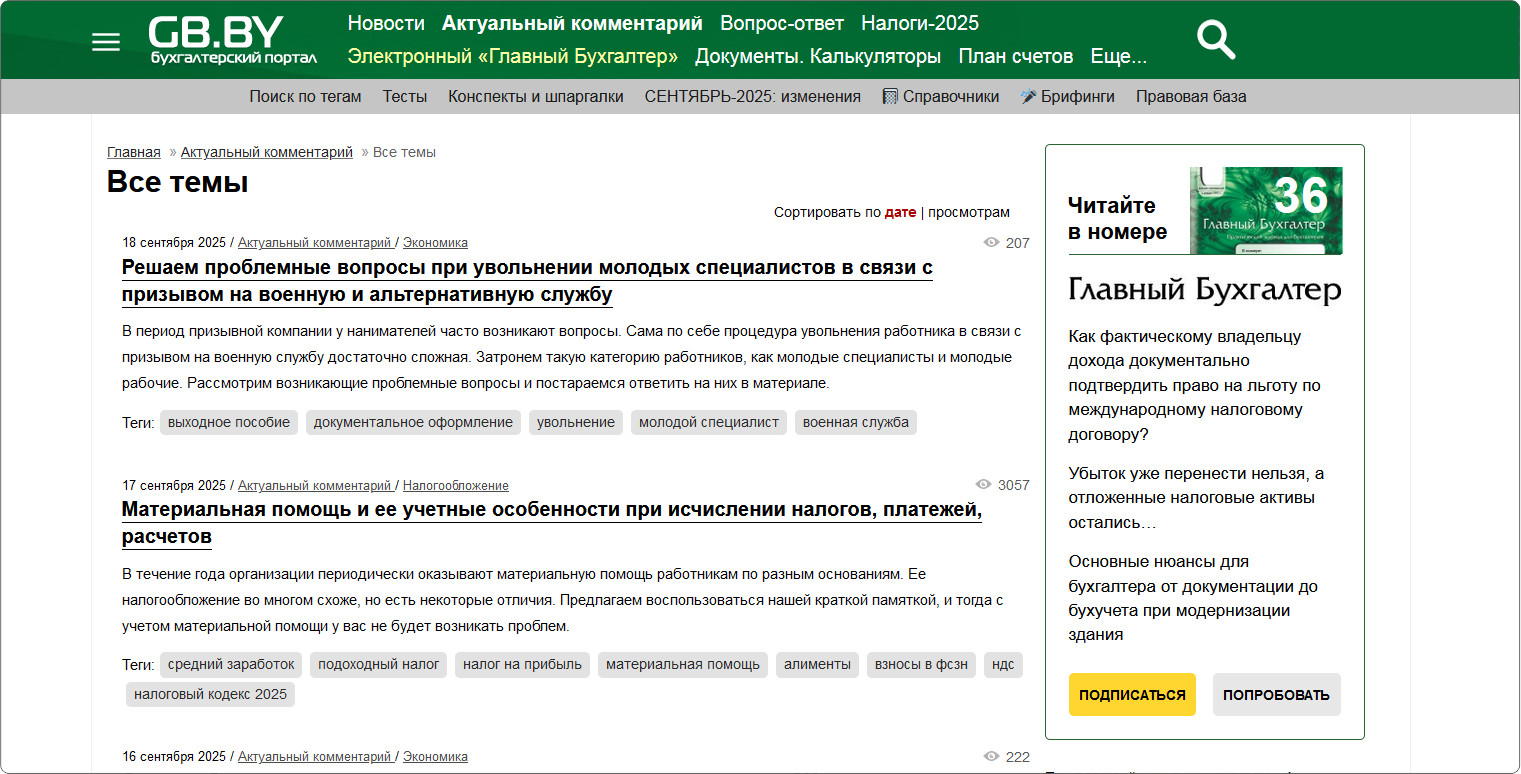Open Справочники with the grid icon
This screenshot has width=1521, height=774.
941,97
